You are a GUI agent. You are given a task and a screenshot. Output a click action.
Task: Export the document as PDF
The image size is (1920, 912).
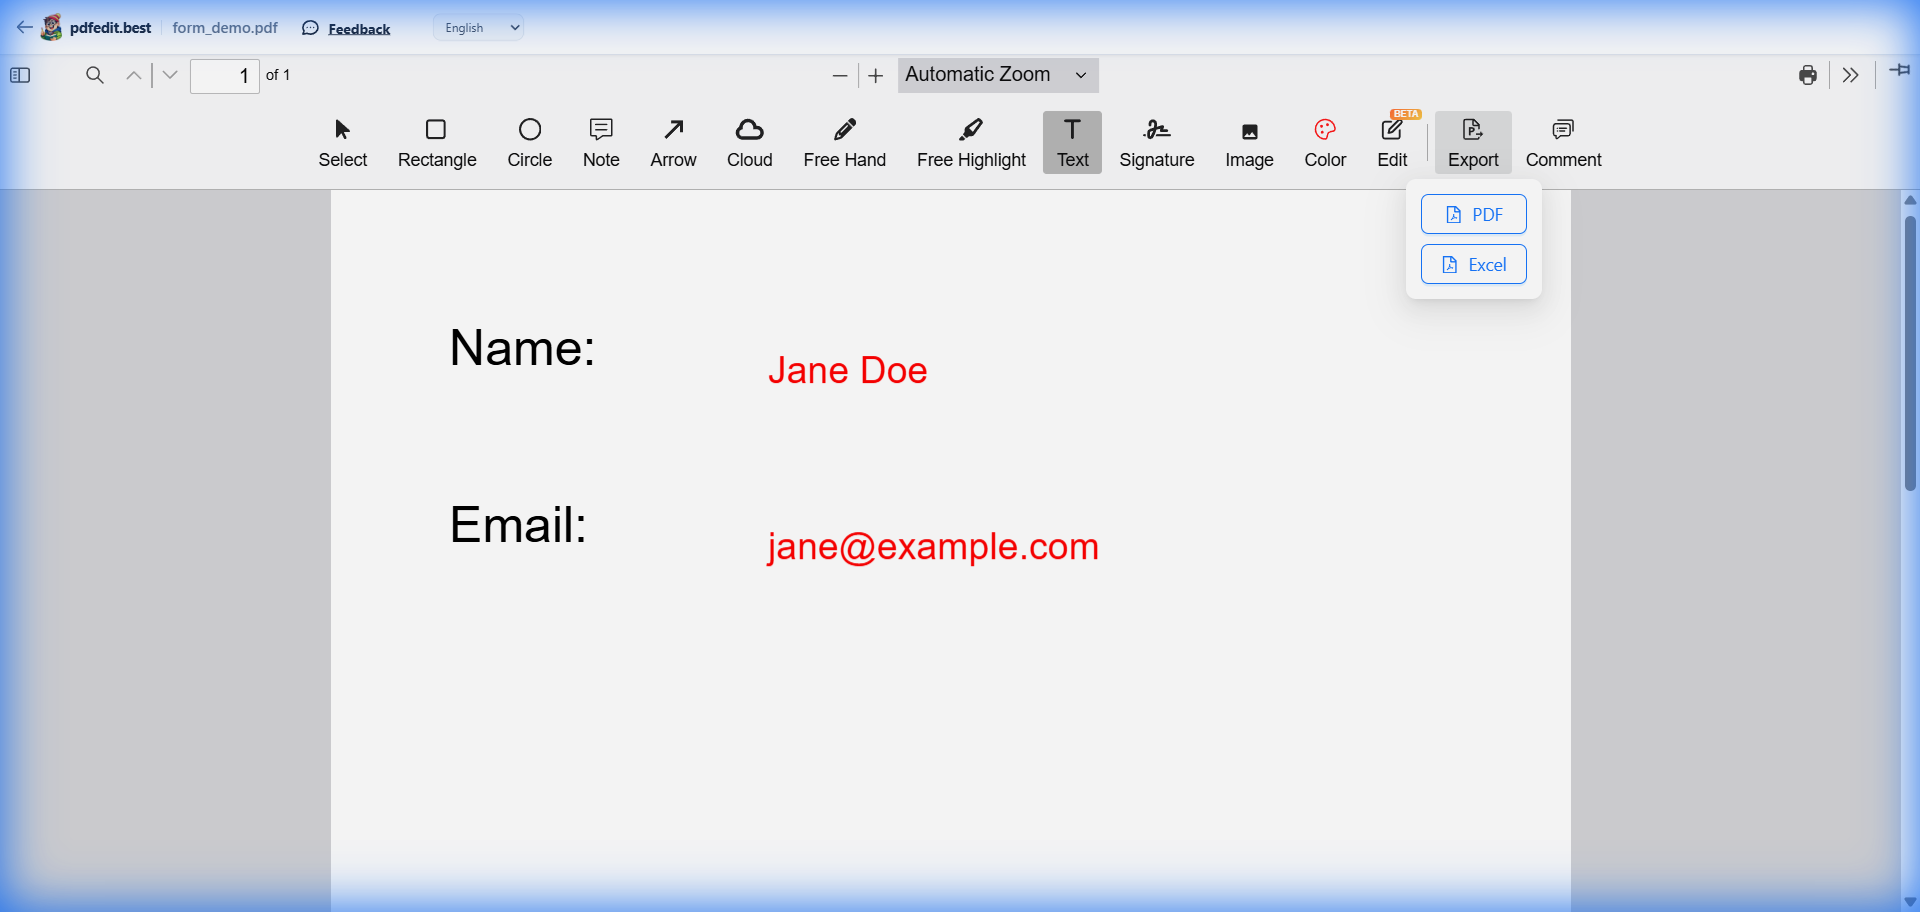(1474, 213)
